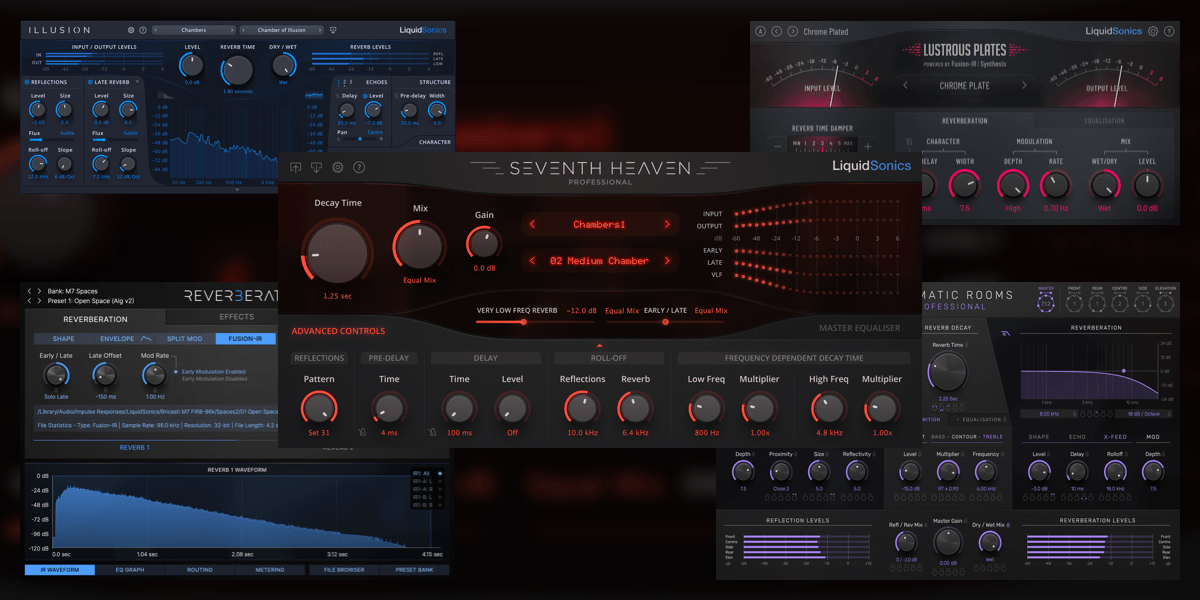Open the Illusion help question mark
This screenshot has width=1200, height=600.
click(x=143, y=31)
